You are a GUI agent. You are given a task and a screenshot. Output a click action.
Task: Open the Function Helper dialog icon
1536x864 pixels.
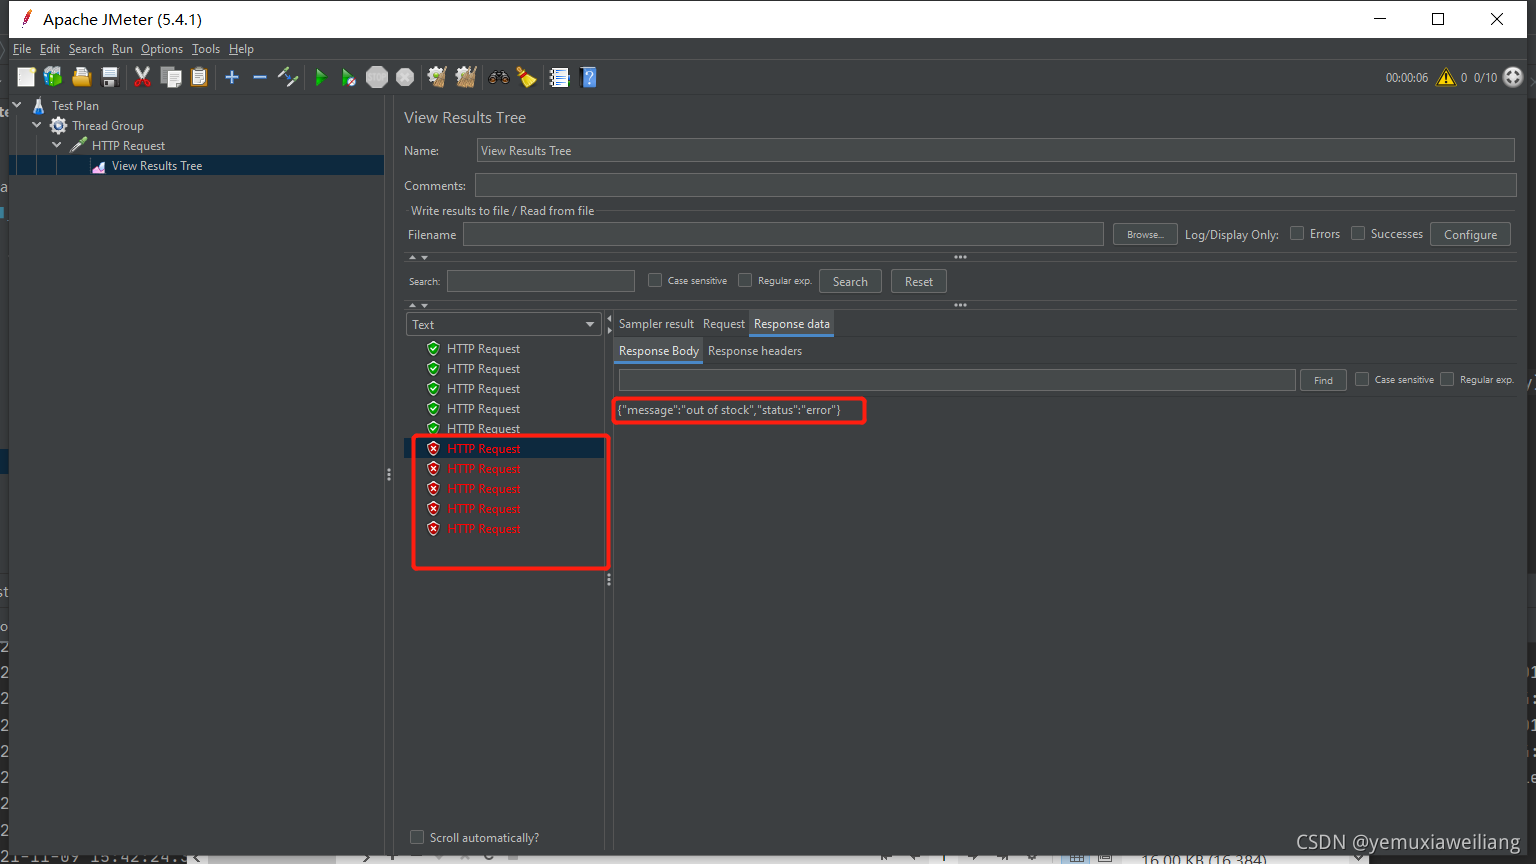559,77
